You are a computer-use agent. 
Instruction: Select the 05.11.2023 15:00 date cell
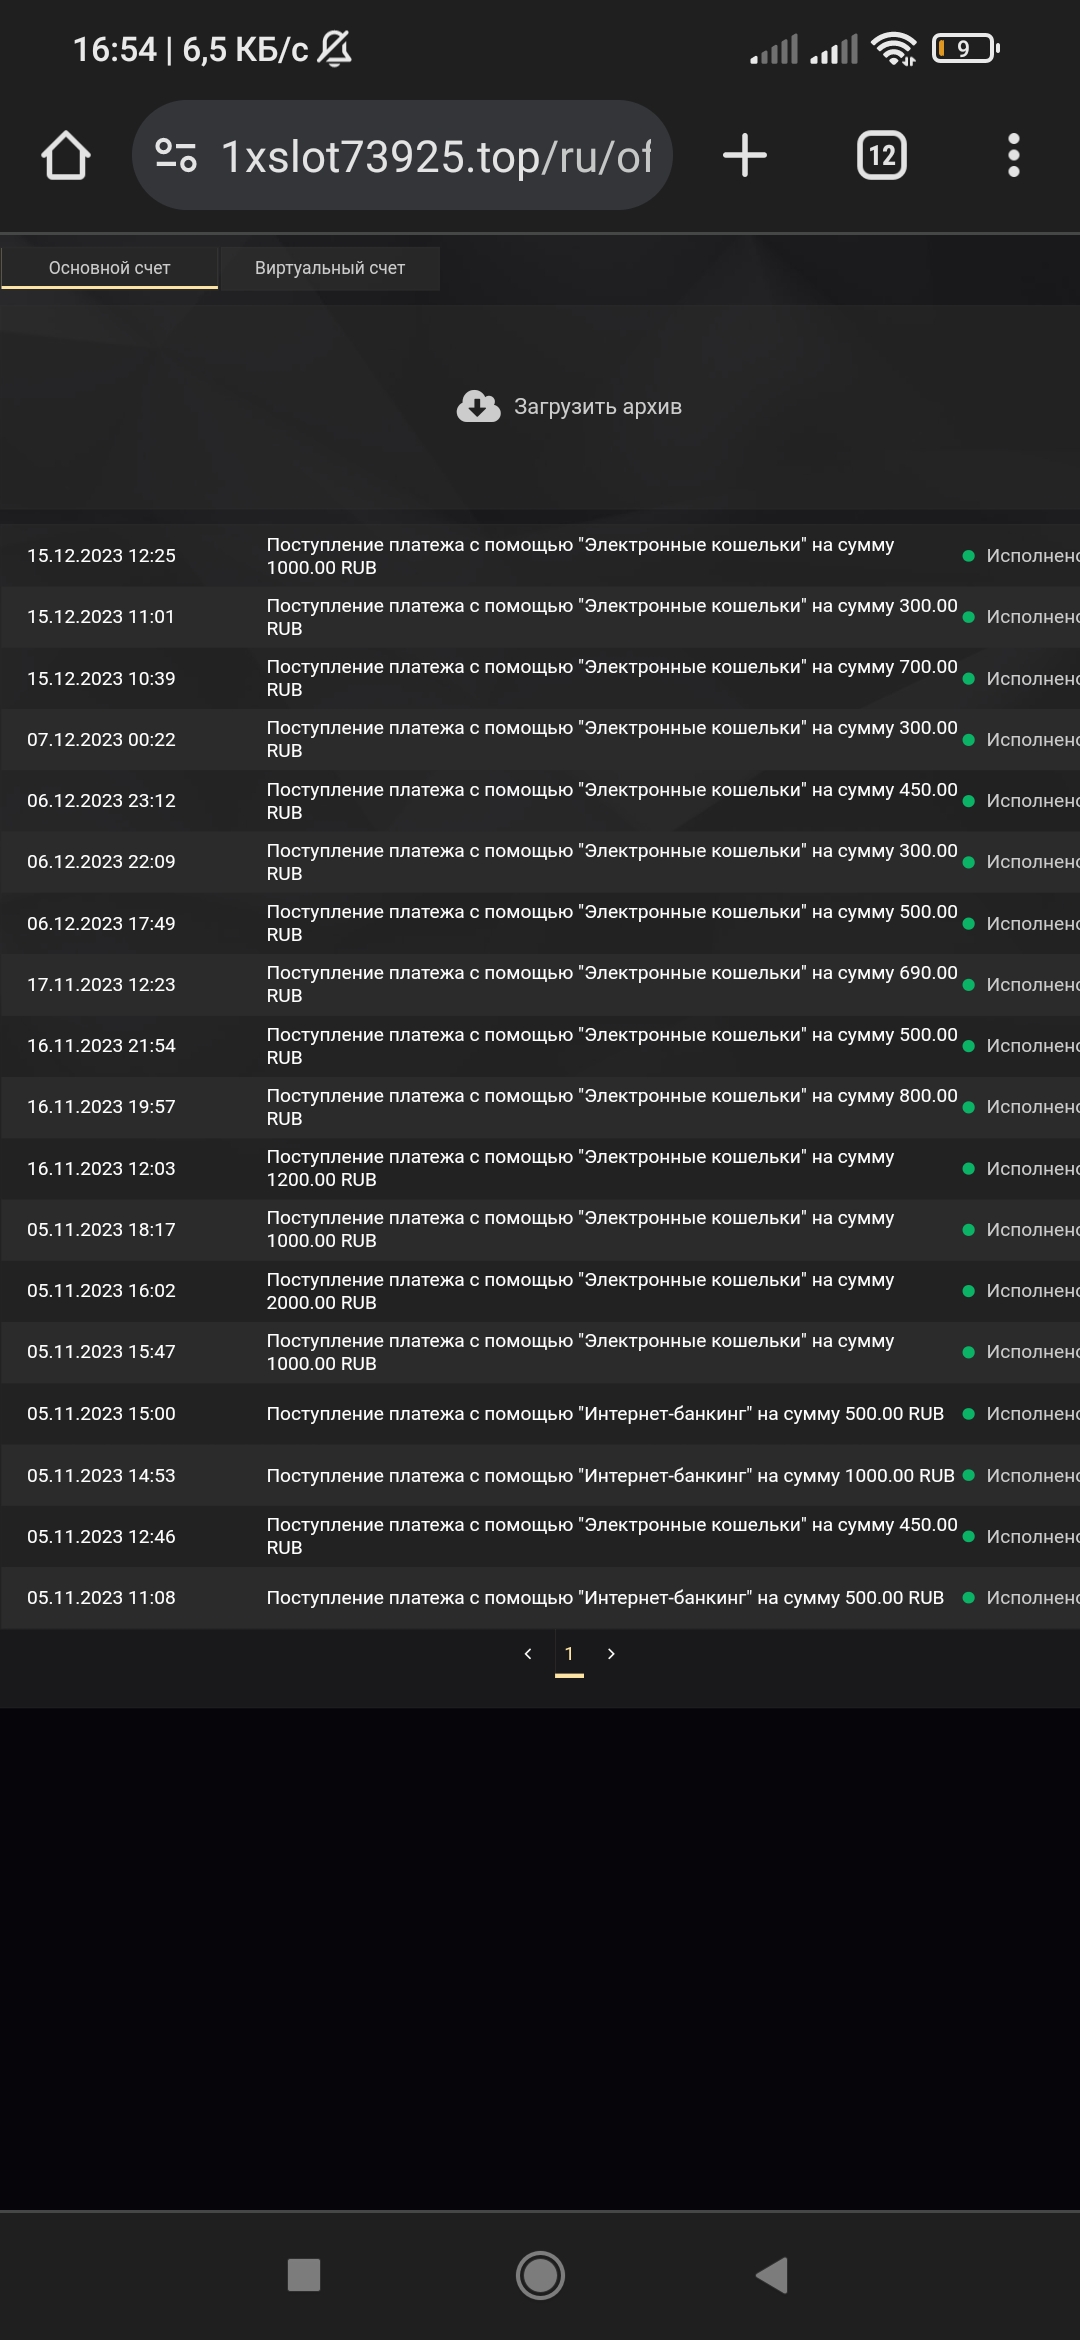(x=101, y=1414)
